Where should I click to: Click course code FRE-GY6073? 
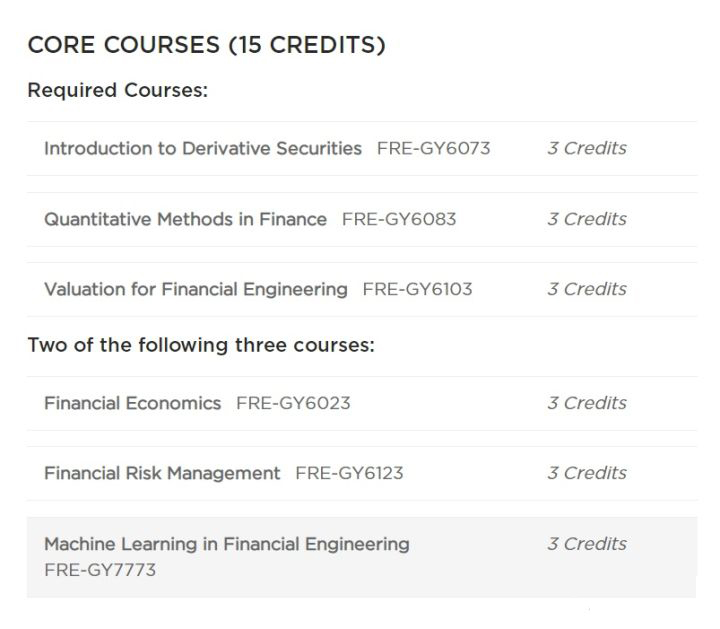(433, 148)
